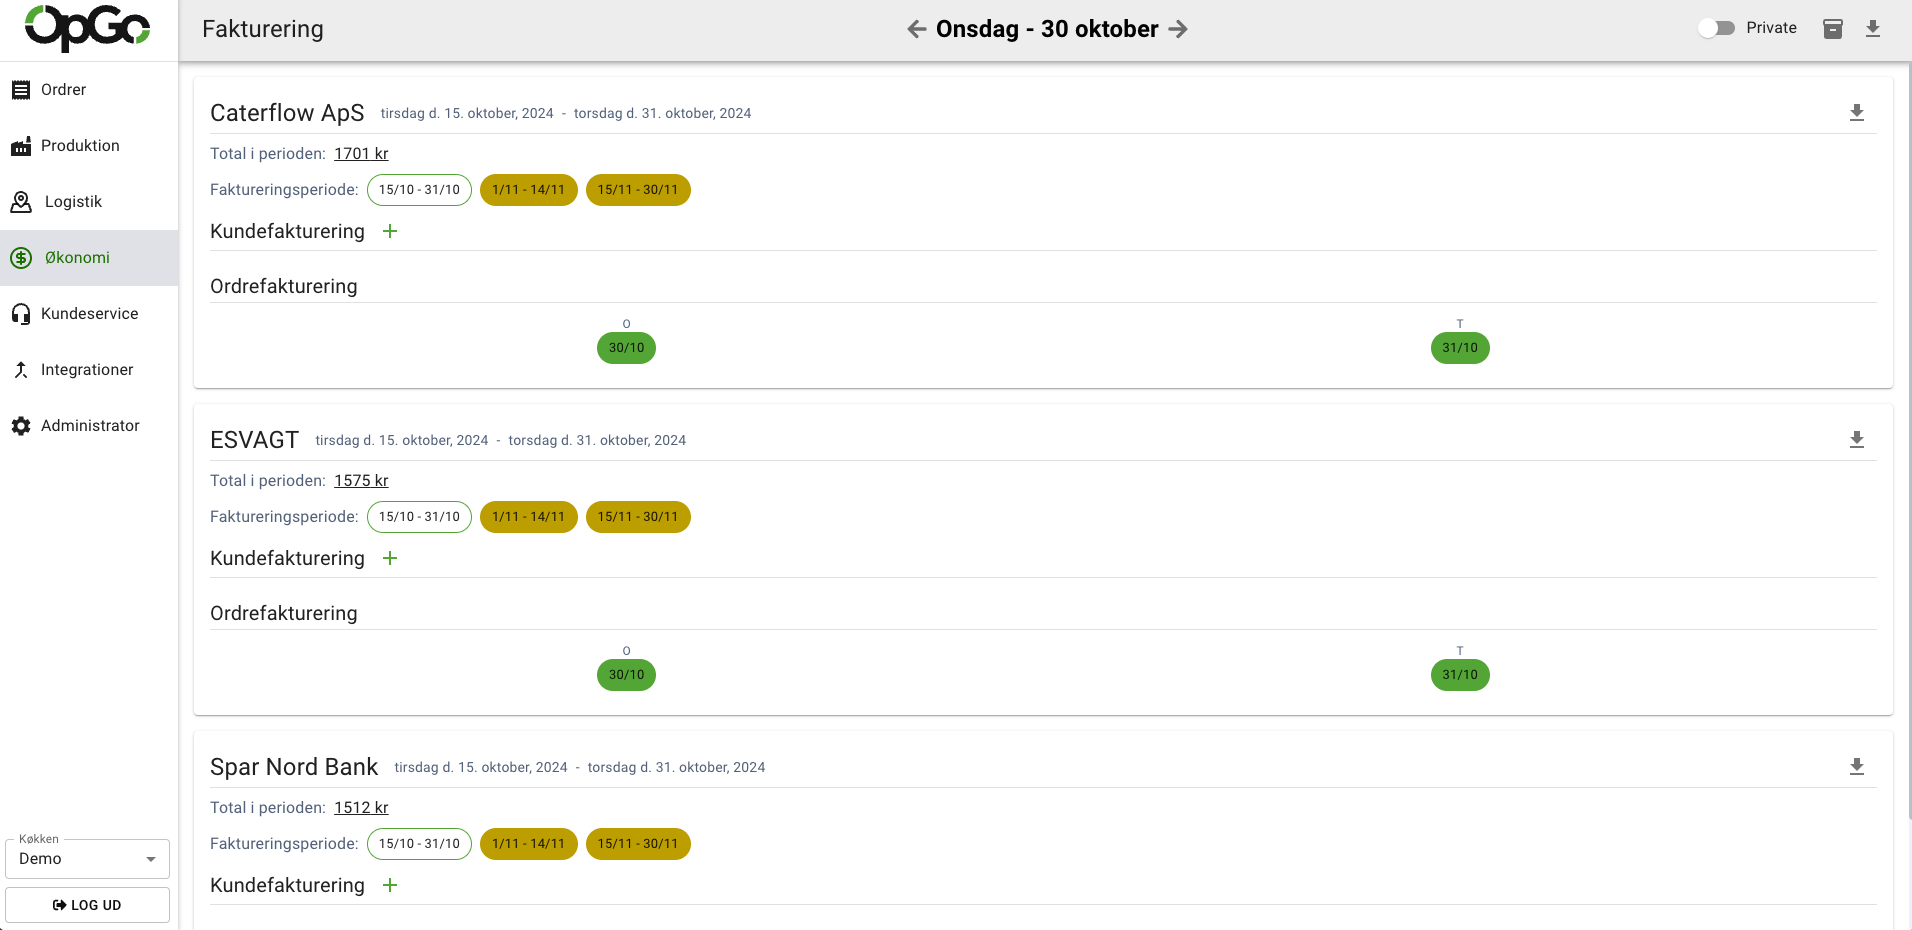Download the ESVAGT invoice data
Image resolution: width=1912 pixels, height=930 pixels.
click(x=1857, y=440)
